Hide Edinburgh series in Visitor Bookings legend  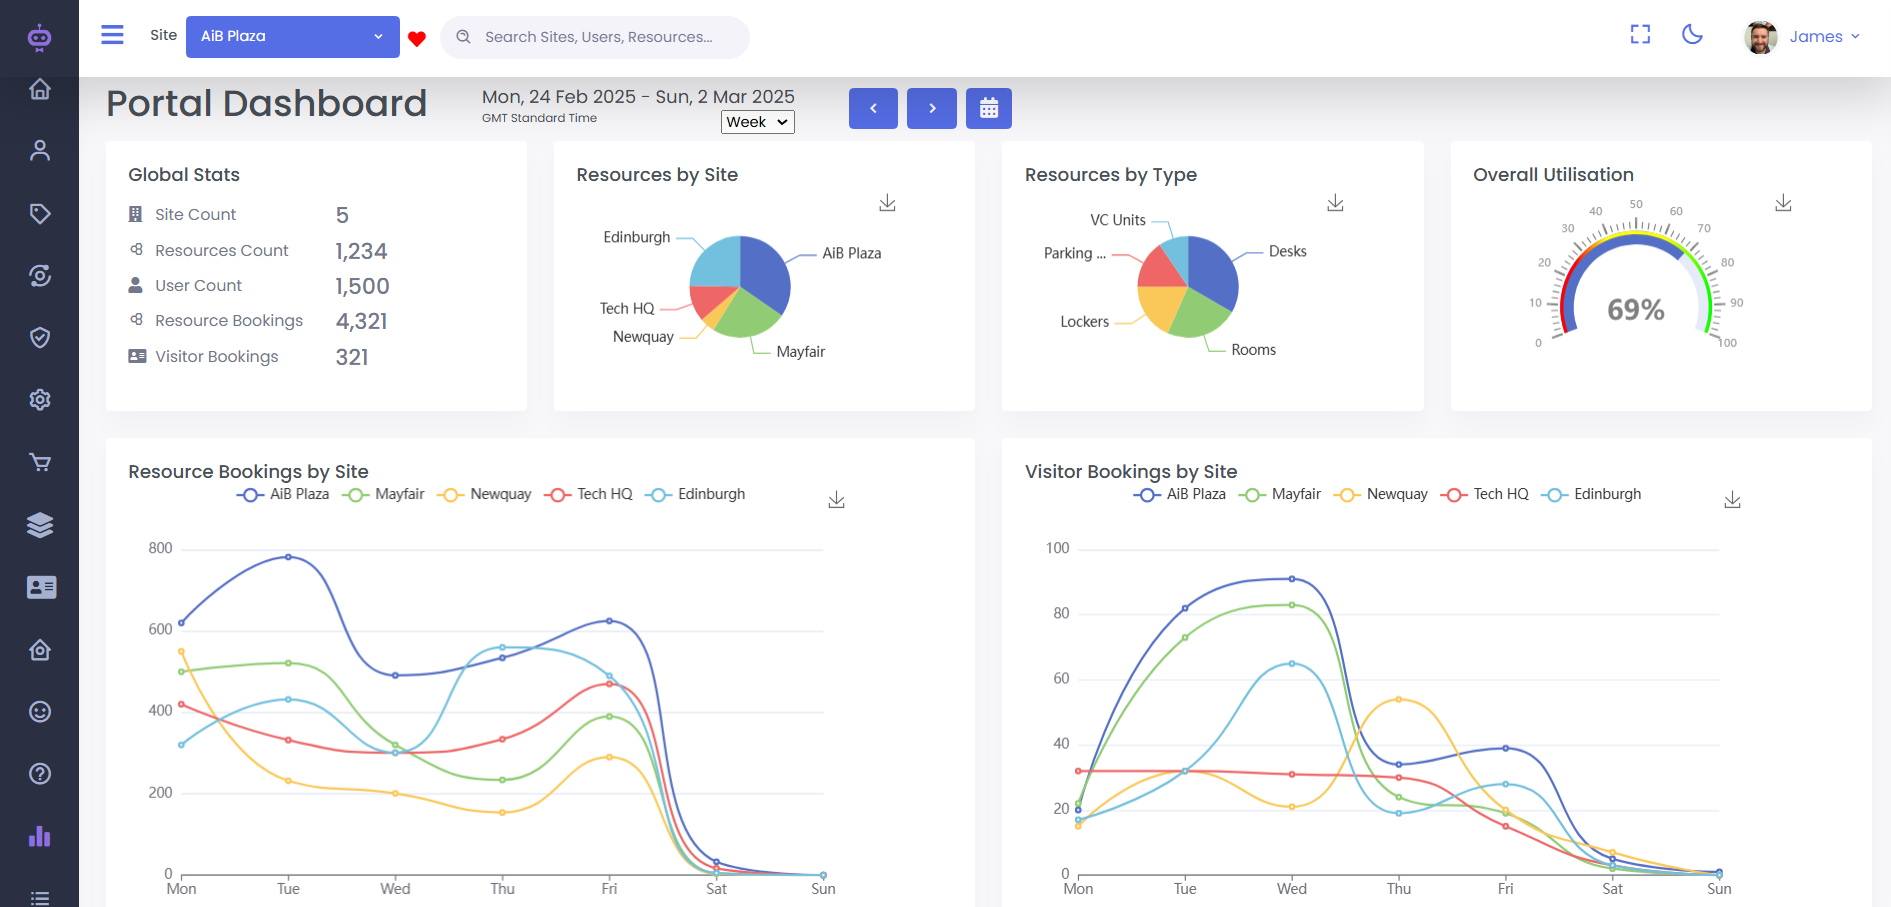[1592, 494]
